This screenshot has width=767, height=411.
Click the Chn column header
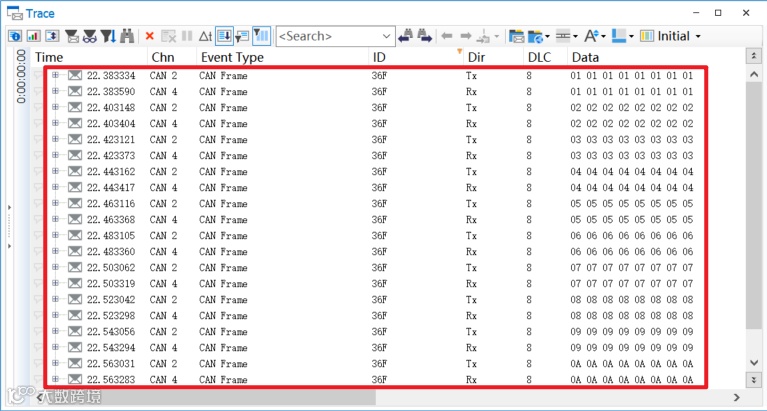(x=172, y=57)
